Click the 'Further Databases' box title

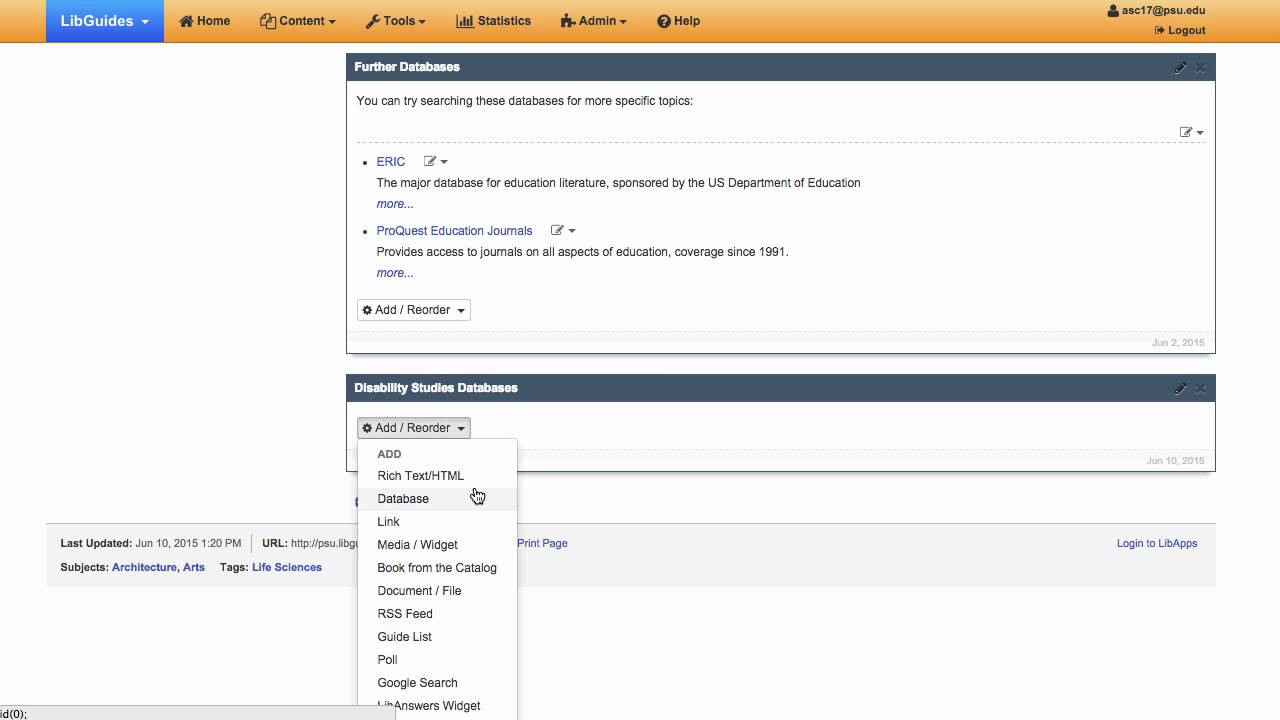coord(407,67)
